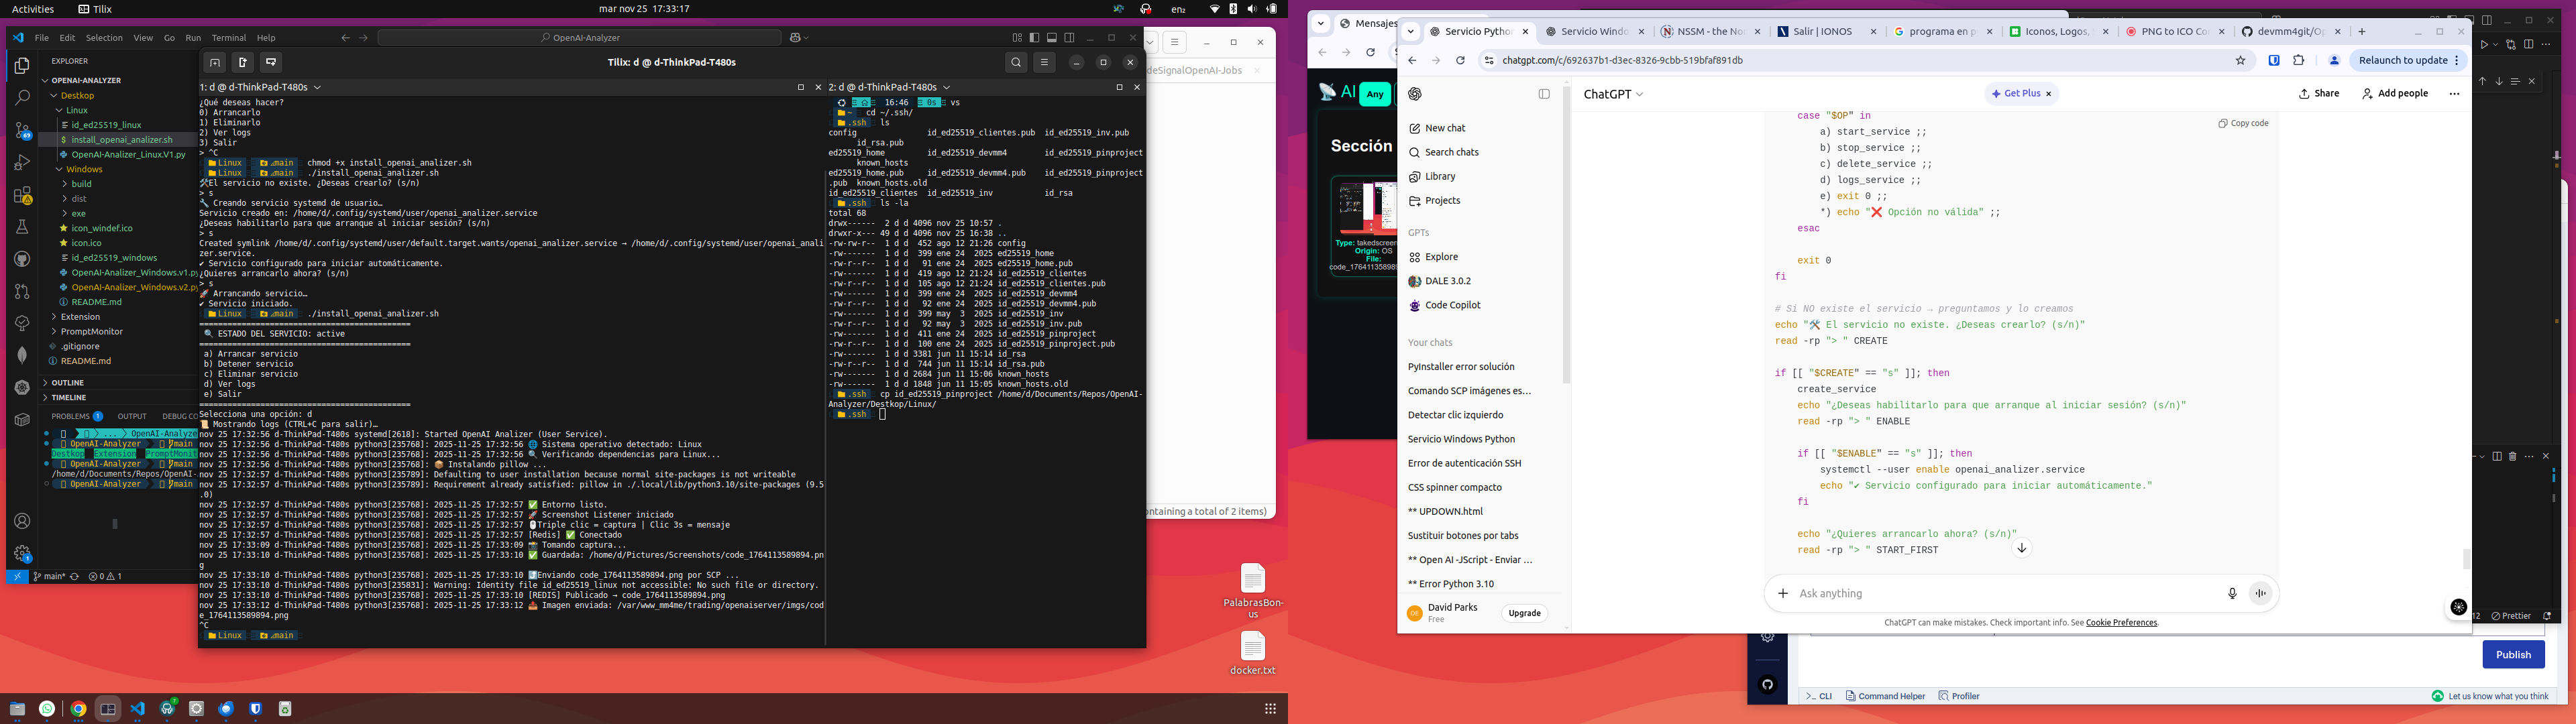Open Source Control view with 69 badge
Image resolution: width=2576 pixels, height=724 pixels.
(x=22, y=131)
